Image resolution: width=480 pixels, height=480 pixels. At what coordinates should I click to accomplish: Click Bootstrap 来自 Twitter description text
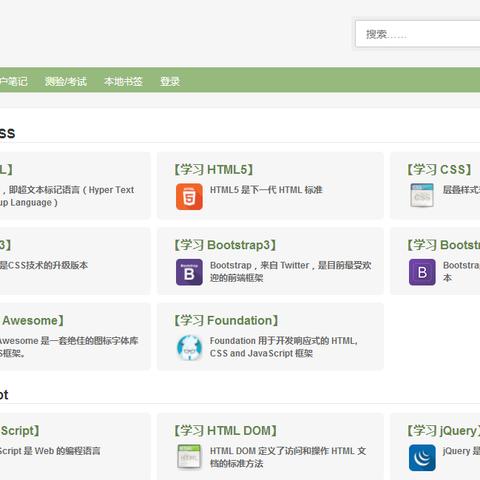pos(290,272)
